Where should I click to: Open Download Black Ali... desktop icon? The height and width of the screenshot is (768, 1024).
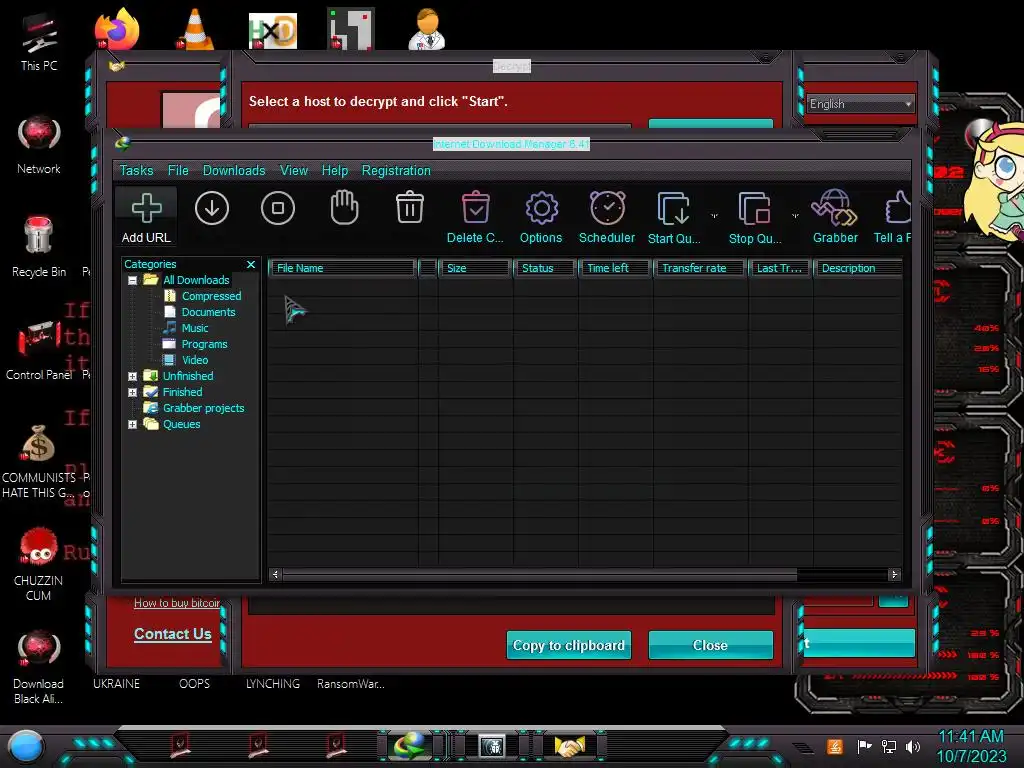(x=39, y=667)
